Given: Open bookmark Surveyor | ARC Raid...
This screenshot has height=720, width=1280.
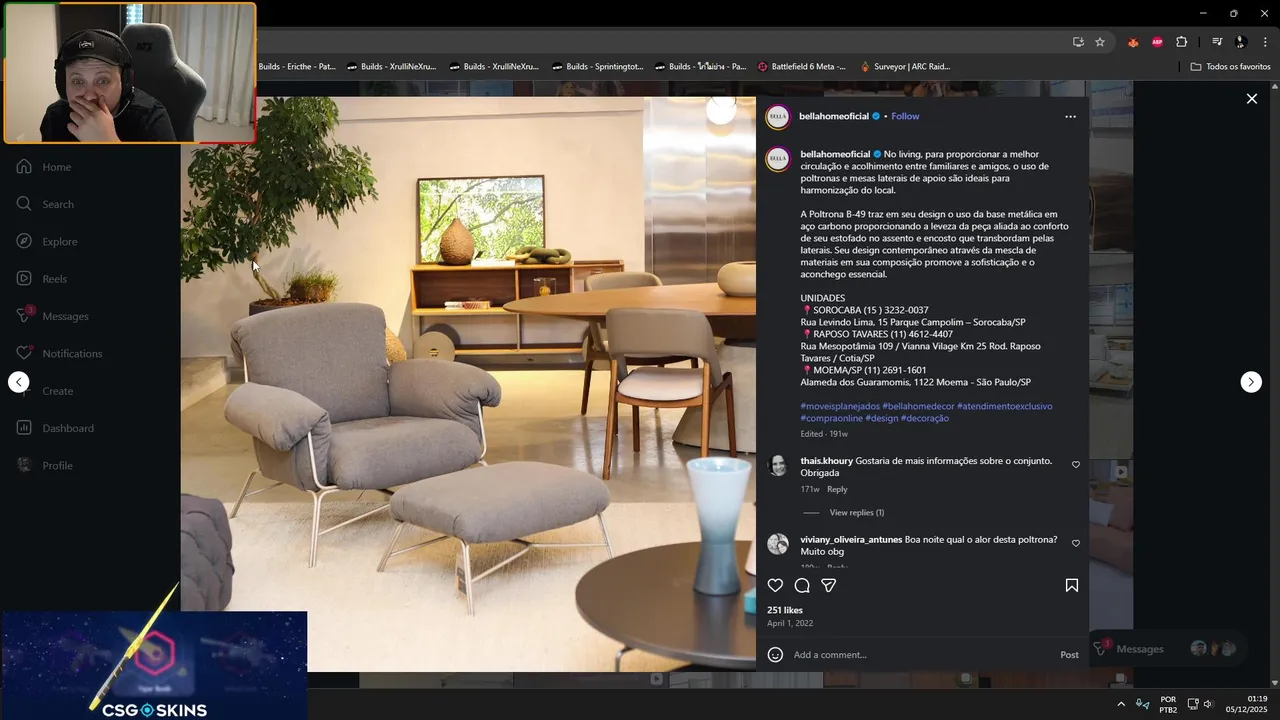Looking at the screenshot, I should click(x=905, y=67).
